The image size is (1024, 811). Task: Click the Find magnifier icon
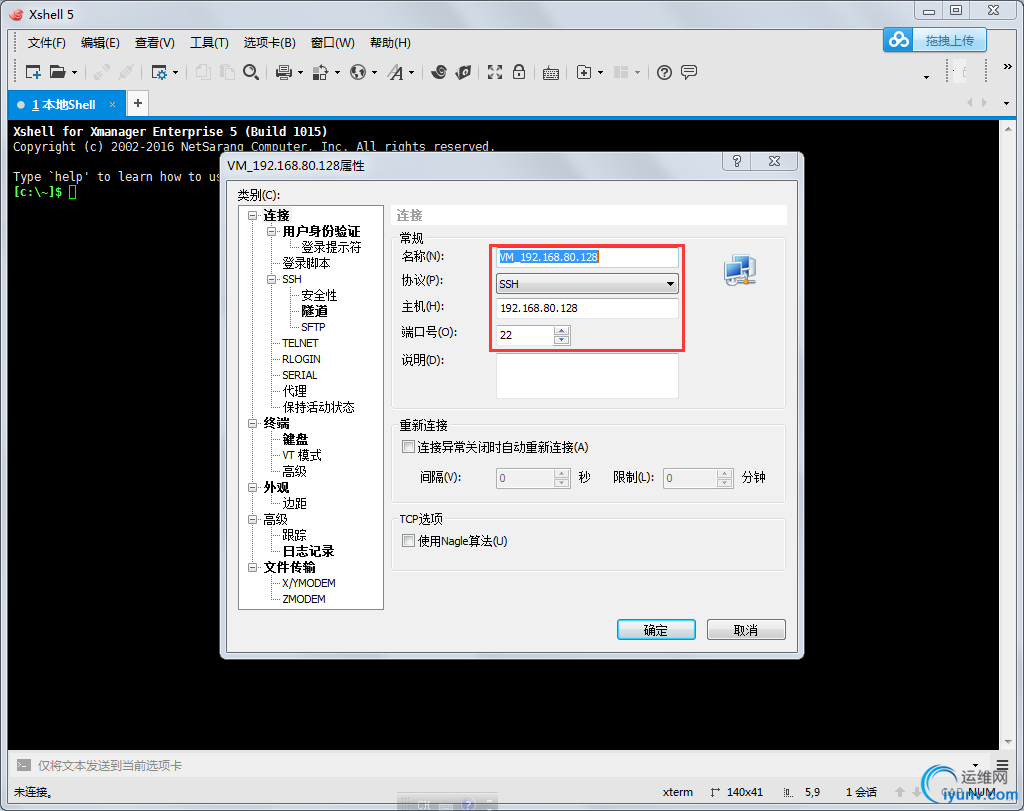[251, 72]
